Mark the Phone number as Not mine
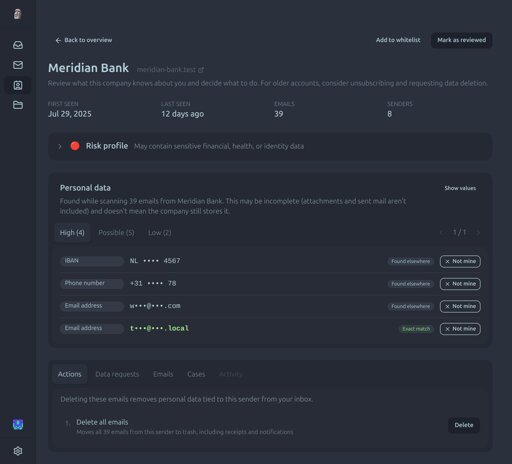 coord(460,284)
